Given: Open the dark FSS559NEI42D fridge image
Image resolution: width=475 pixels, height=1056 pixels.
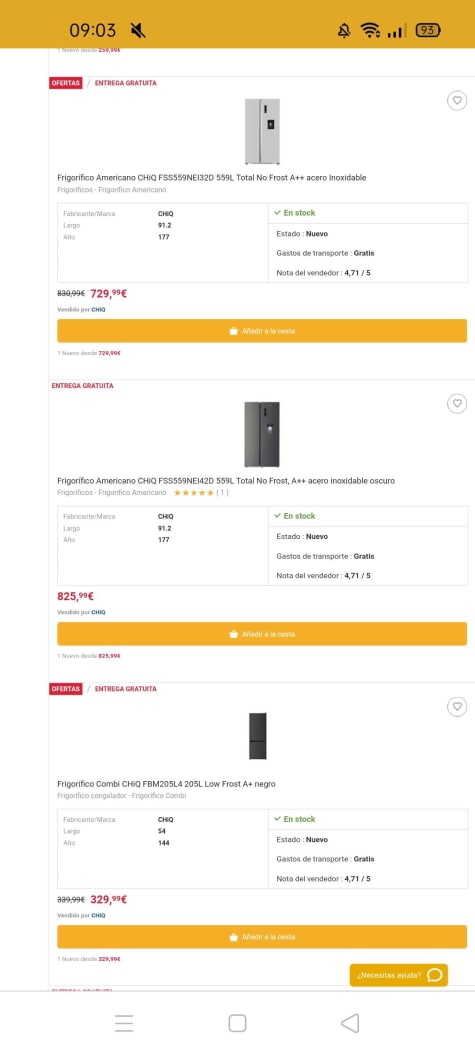Looking at the screenshot, I should tap(262, 434).
